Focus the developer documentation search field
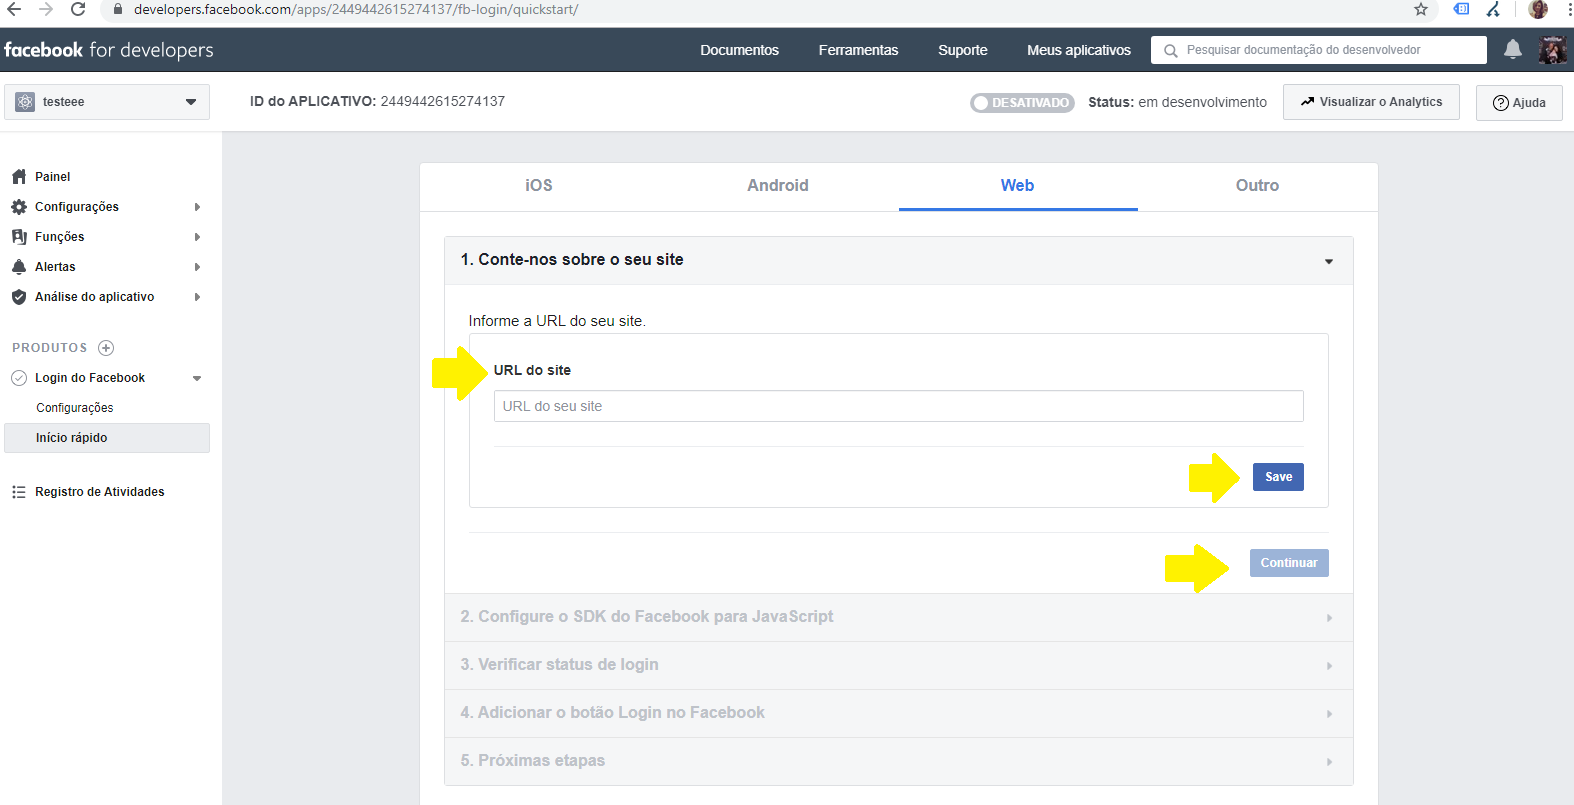The height and width of the screenshot is (805, 1574). (x=1319, y=50)
